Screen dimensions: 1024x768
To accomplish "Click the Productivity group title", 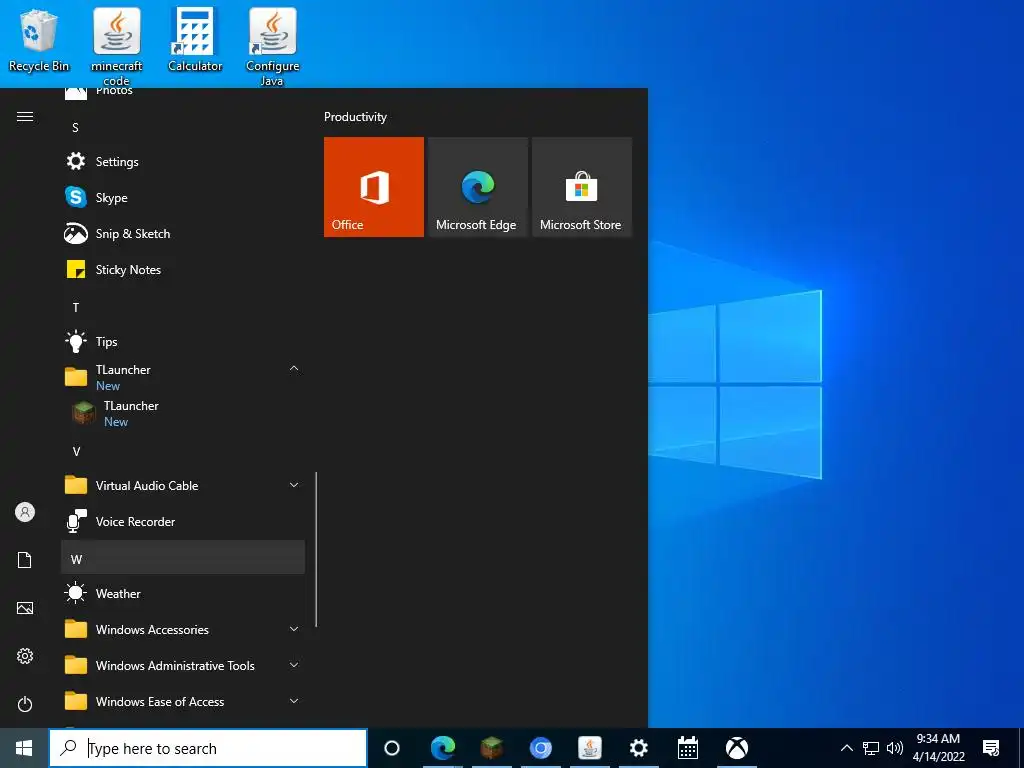I will tap(355, 117).
